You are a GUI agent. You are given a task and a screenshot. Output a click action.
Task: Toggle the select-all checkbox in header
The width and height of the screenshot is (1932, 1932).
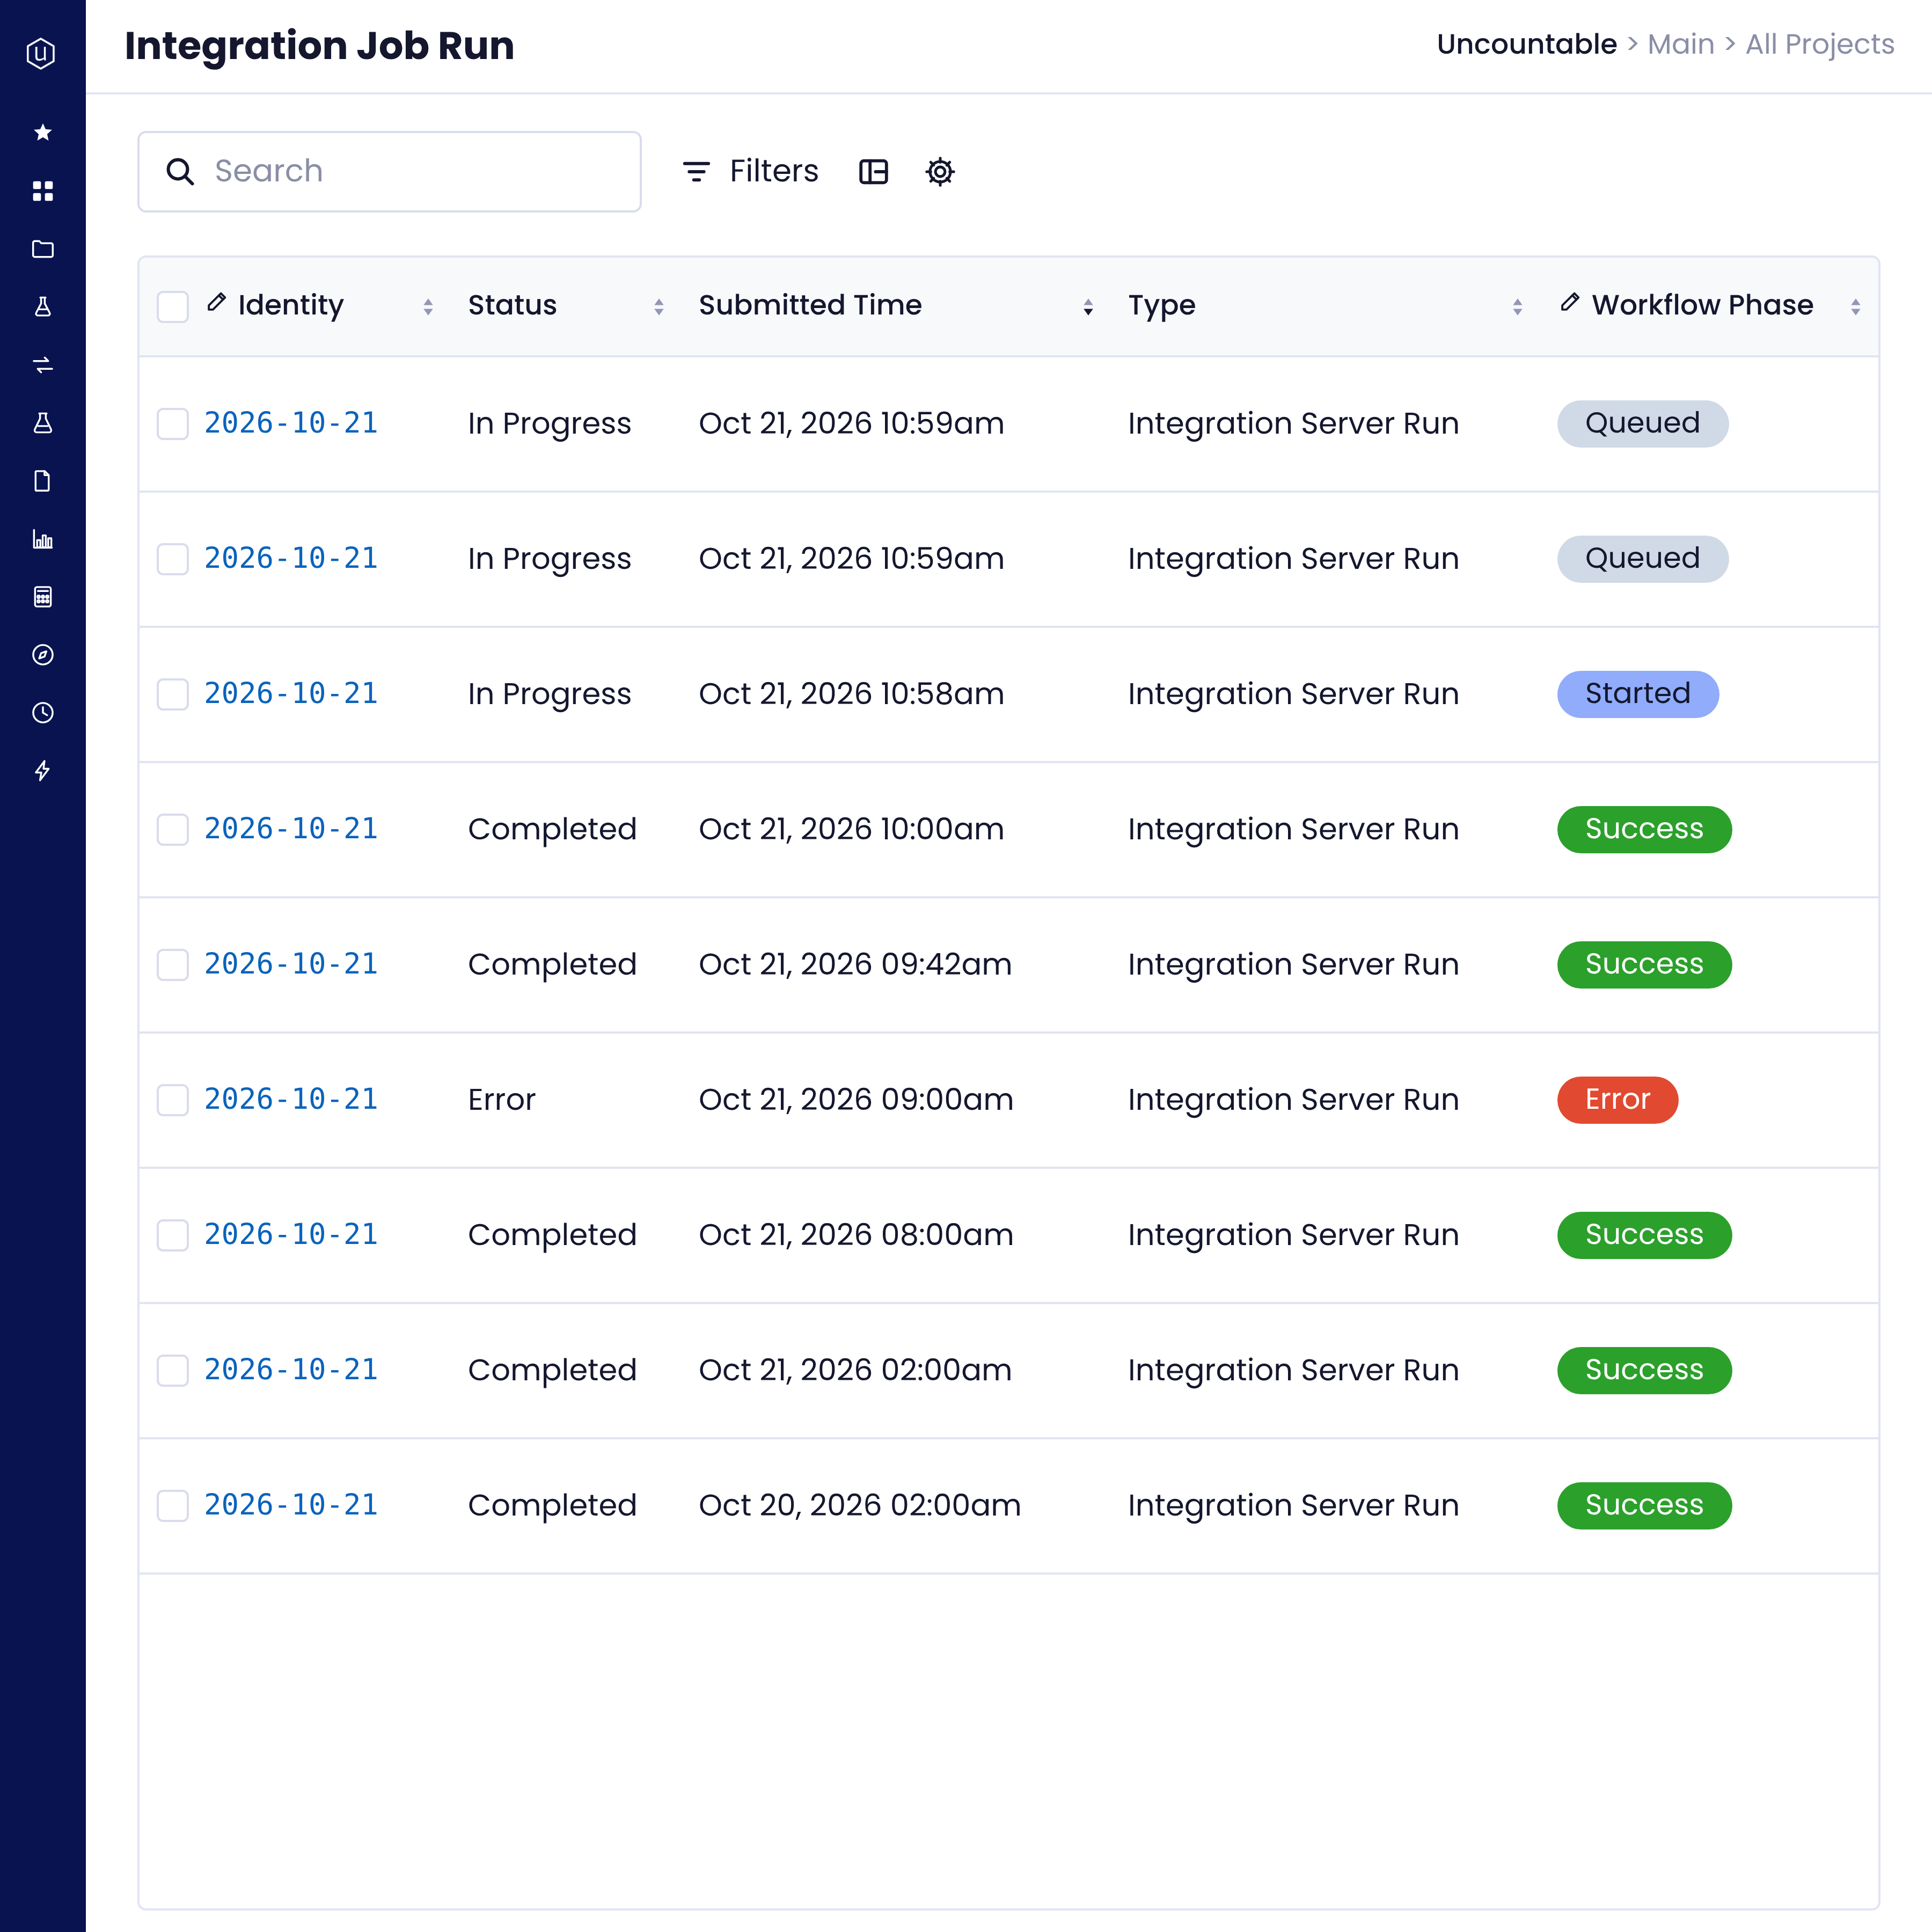click(x=173, y=306)
